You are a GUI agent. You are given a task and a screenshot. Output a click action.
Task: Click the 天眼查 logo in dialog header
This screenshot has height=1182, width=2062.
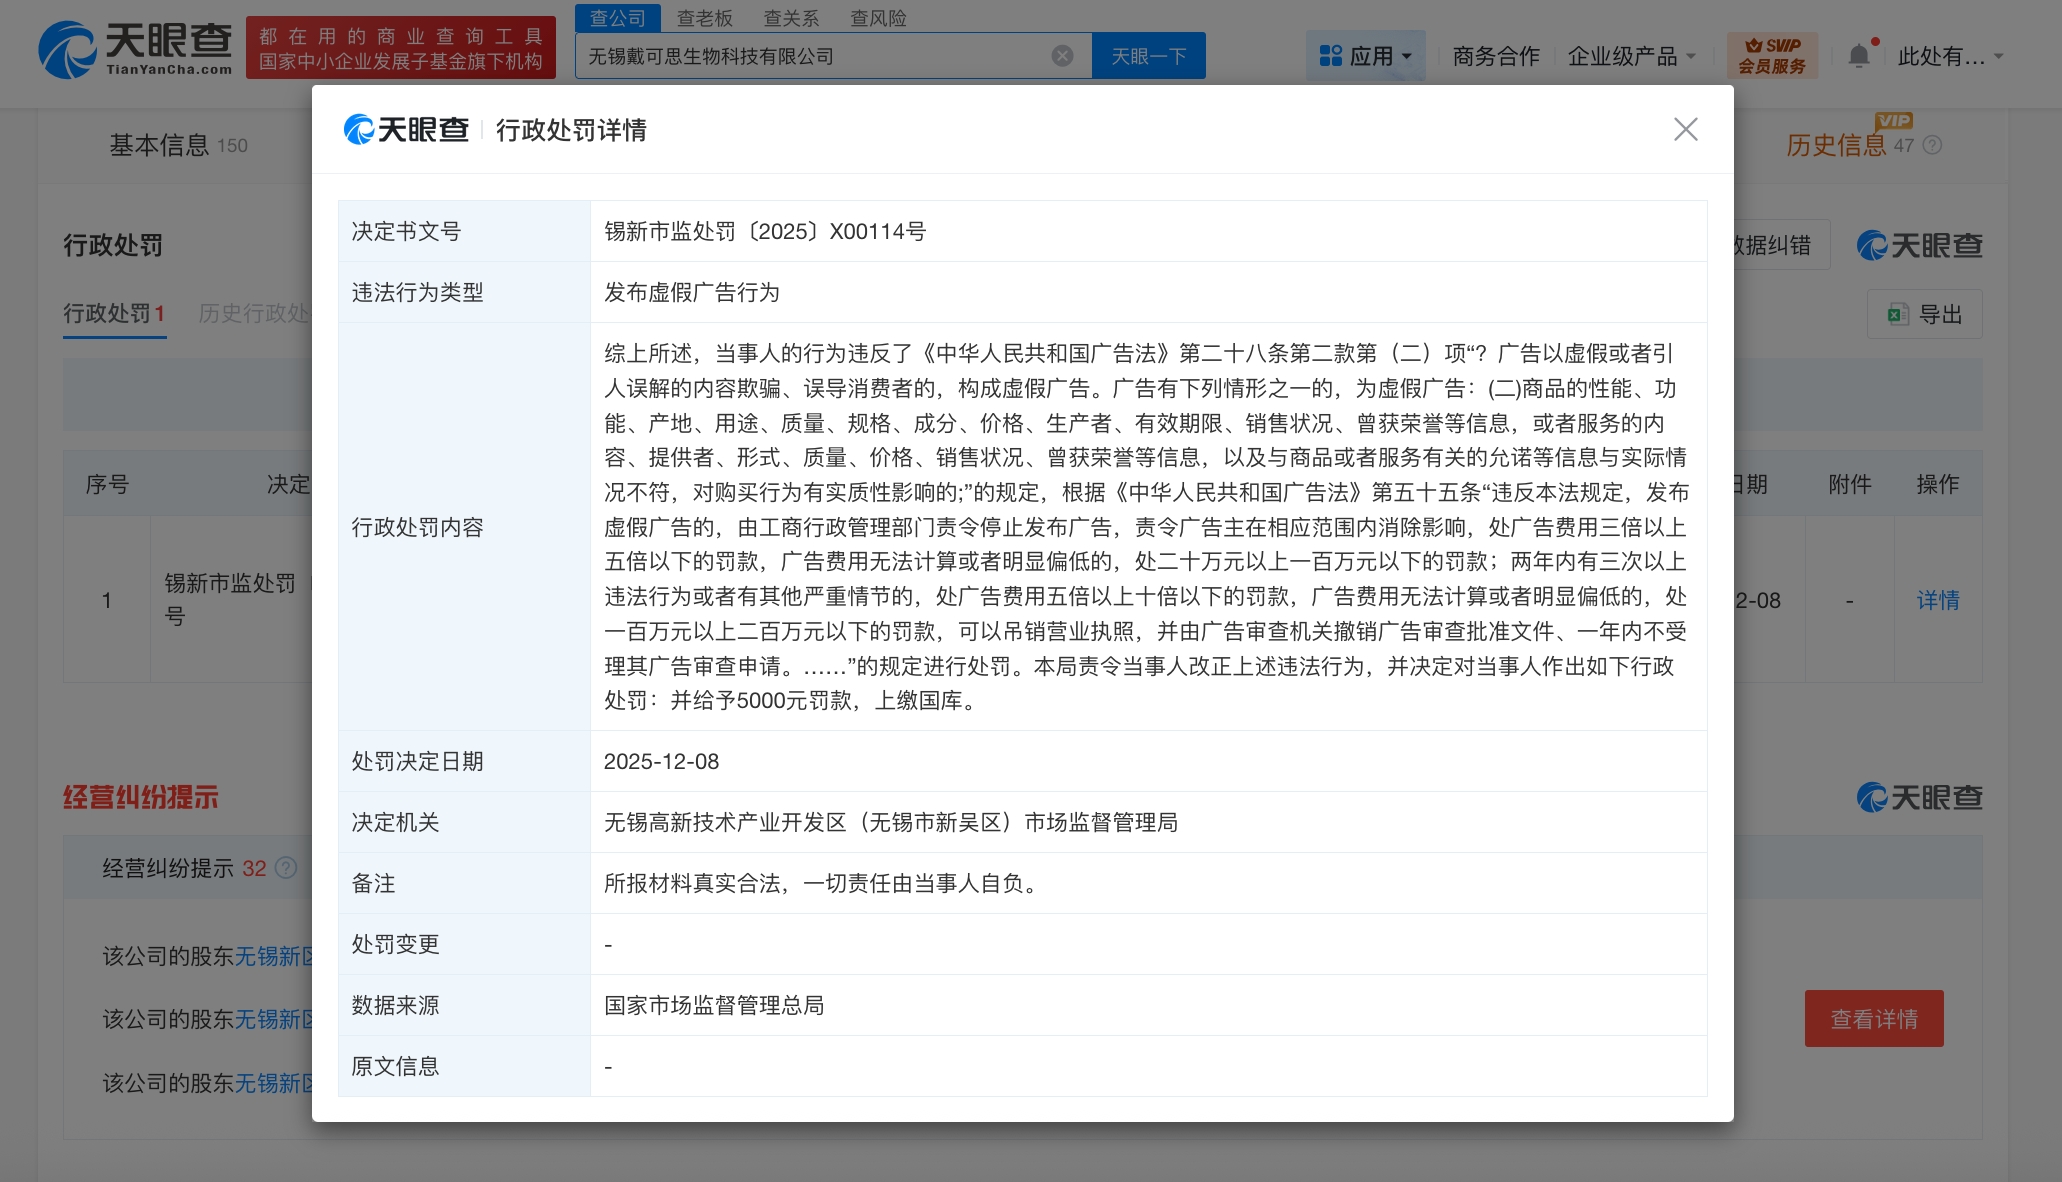[406, 130]
